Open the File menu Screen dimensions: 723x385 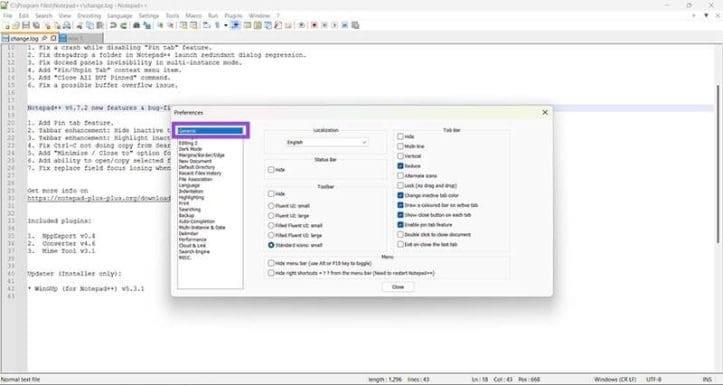click(7, 16)
